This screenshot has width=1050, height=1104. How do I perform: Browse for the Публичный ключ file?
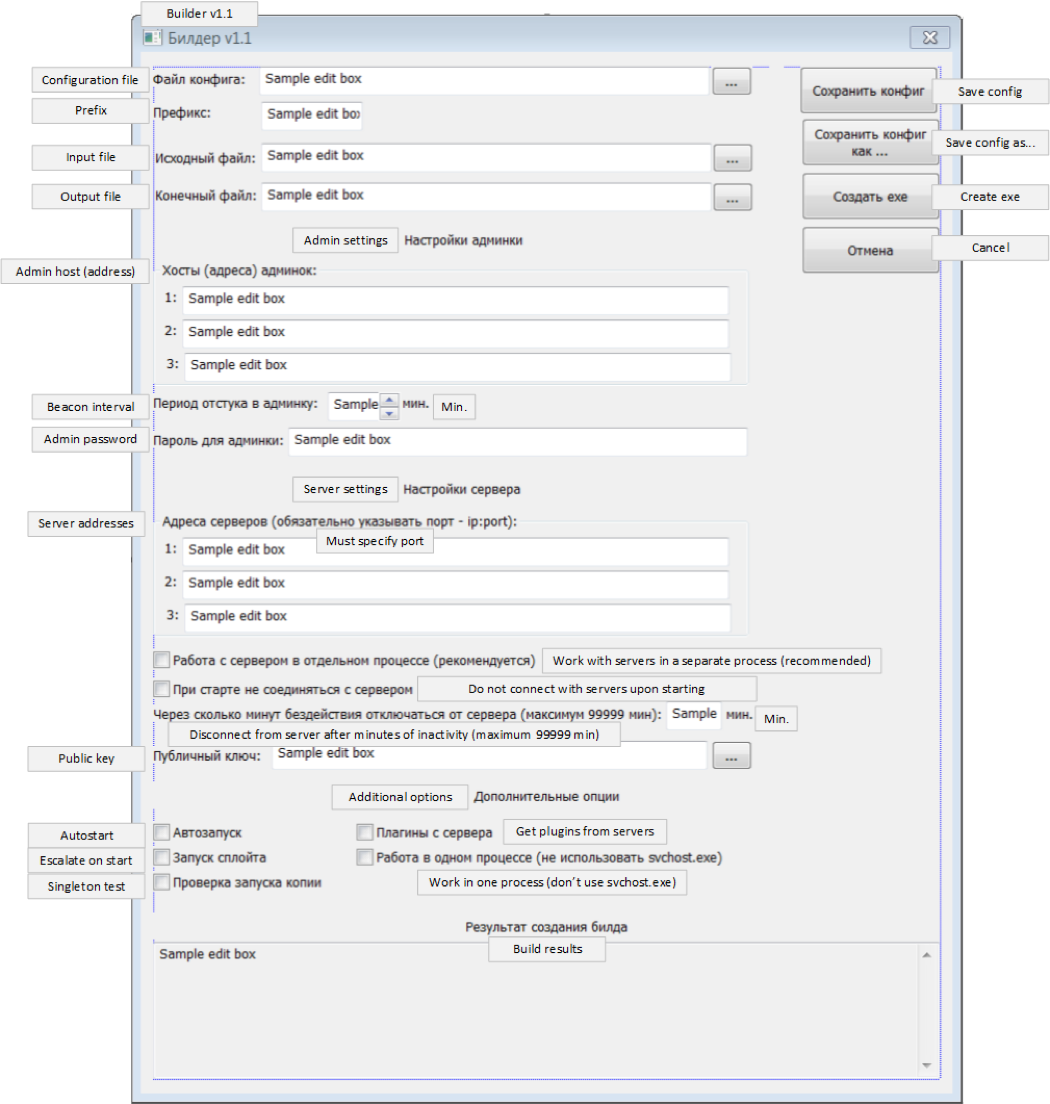(x=731, y=757)
